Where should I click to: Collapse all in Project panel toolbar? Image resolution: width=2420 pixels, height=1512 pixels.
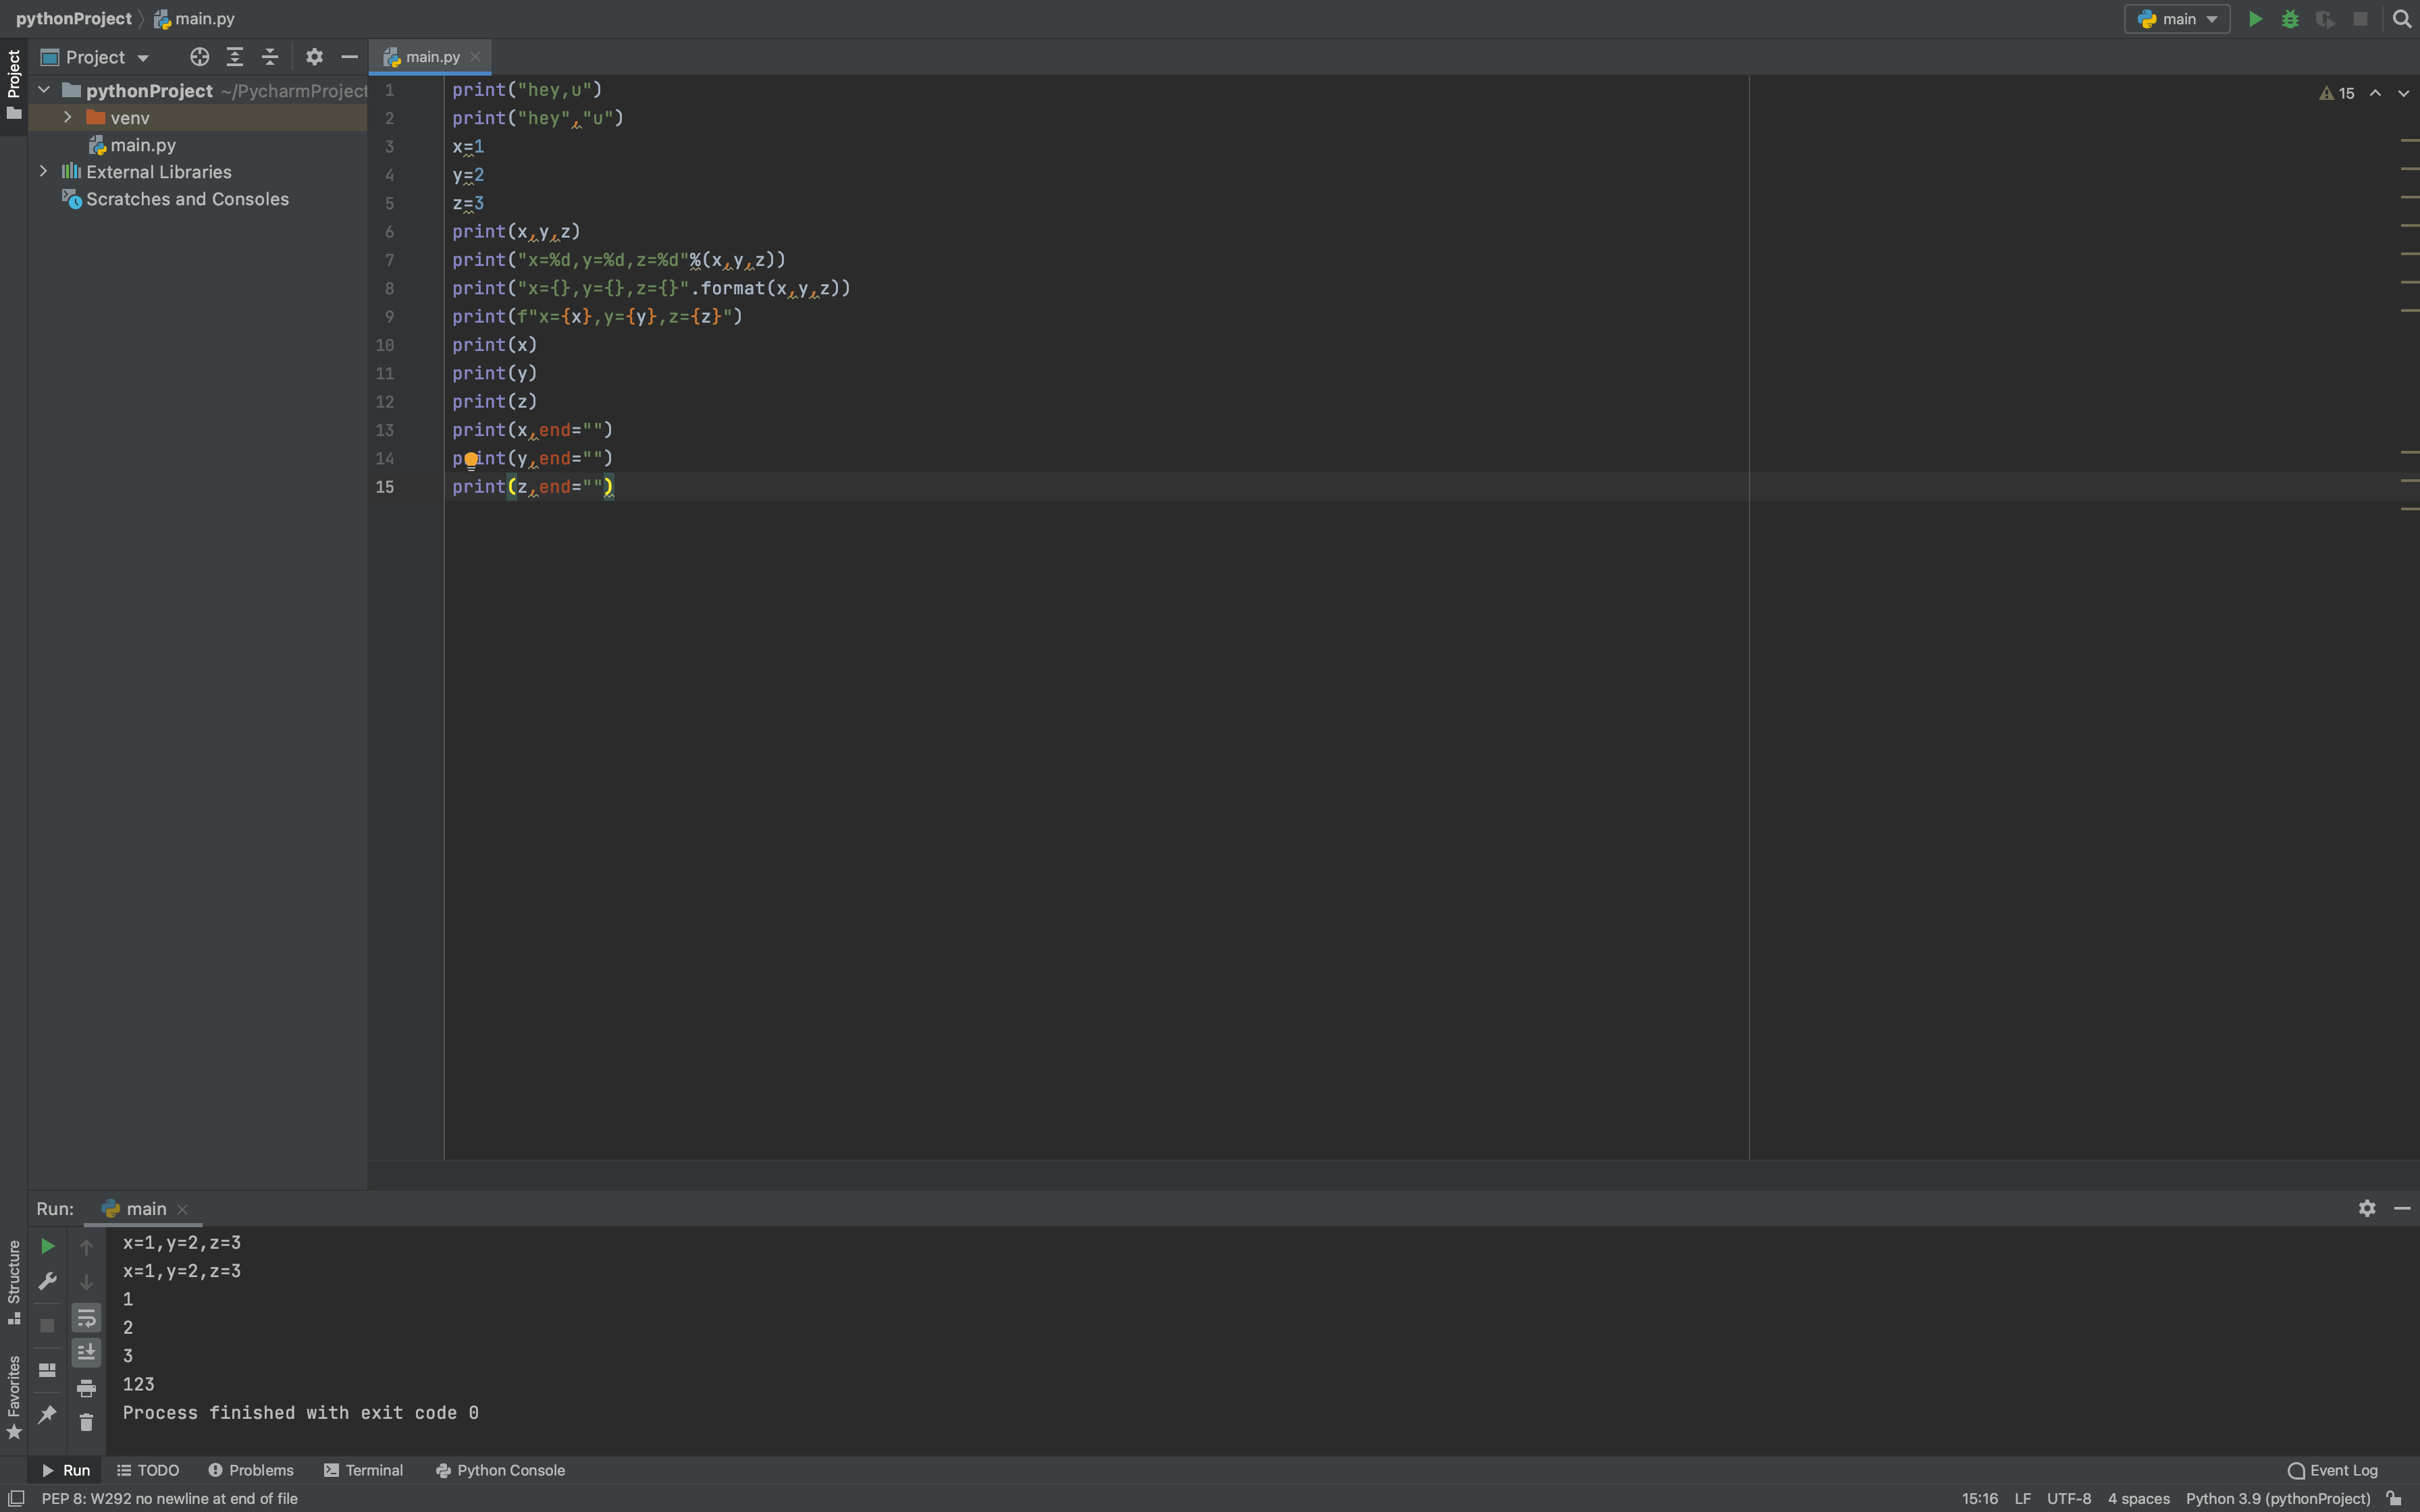coord(270,57)
